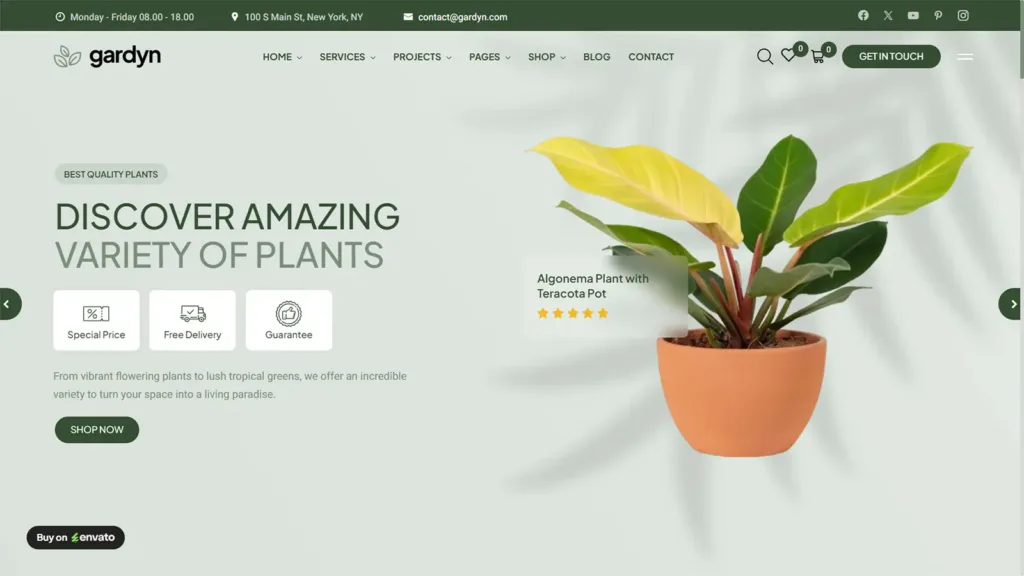This screenshot has width=1024, height=576.
Task: Expand the Services dropdown menu
Action: point(347,57)
